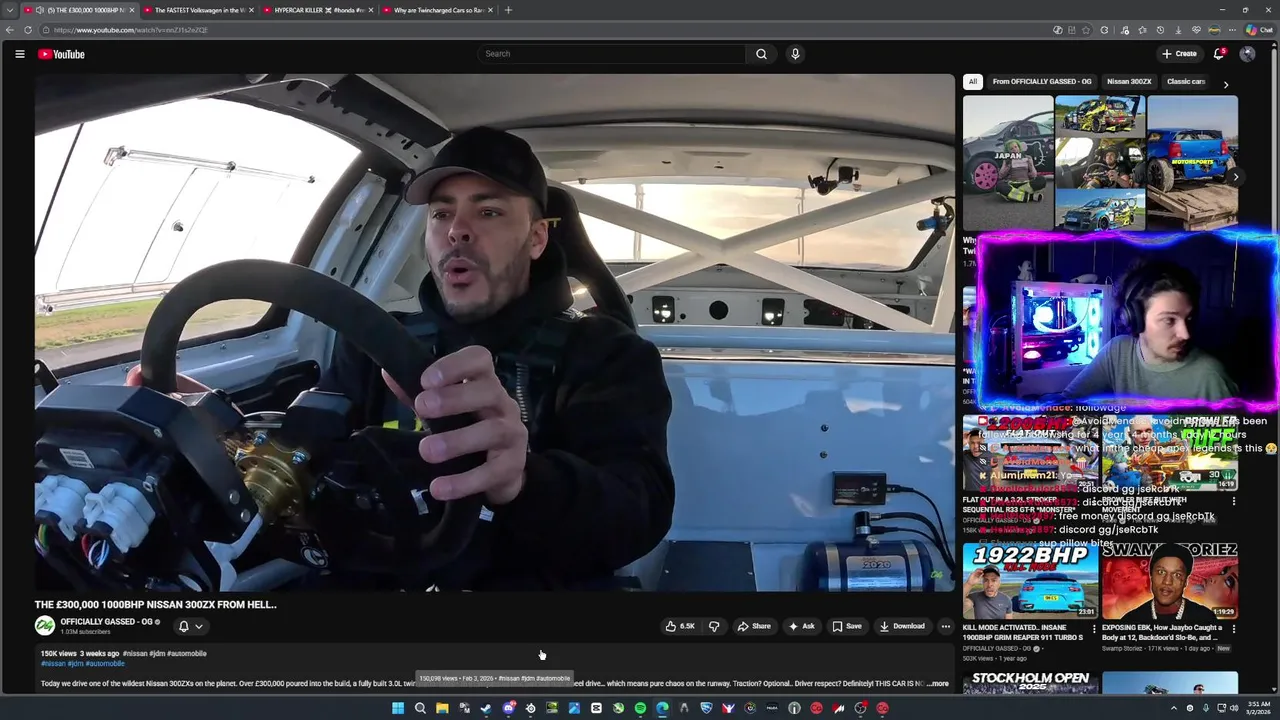The height and width of the screenshot is (720, 1280).
Task: Open Steam from the taskbar
Action: (486, 708)
